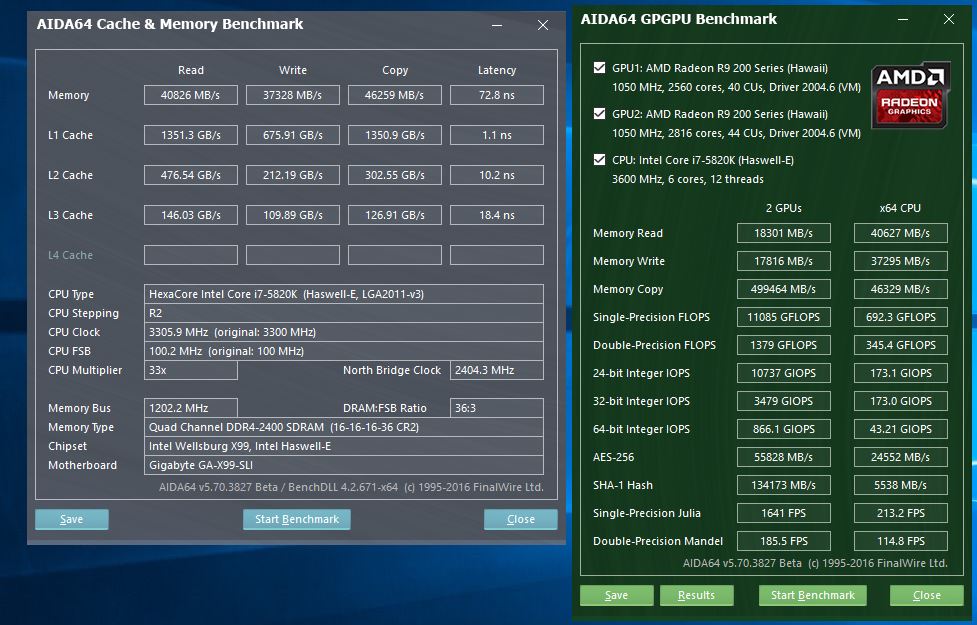This screenshot has height=625, width=977.
Task: Select L1 Cache latency 1.1 ns field
Action: 497,135
